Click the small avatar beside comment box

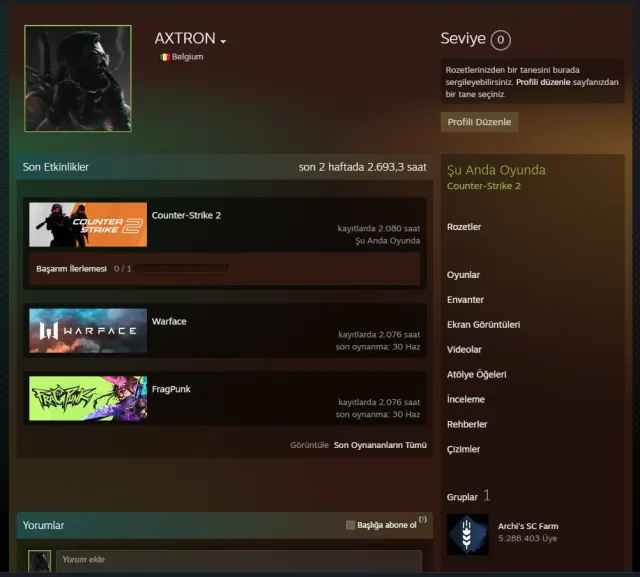40,561
